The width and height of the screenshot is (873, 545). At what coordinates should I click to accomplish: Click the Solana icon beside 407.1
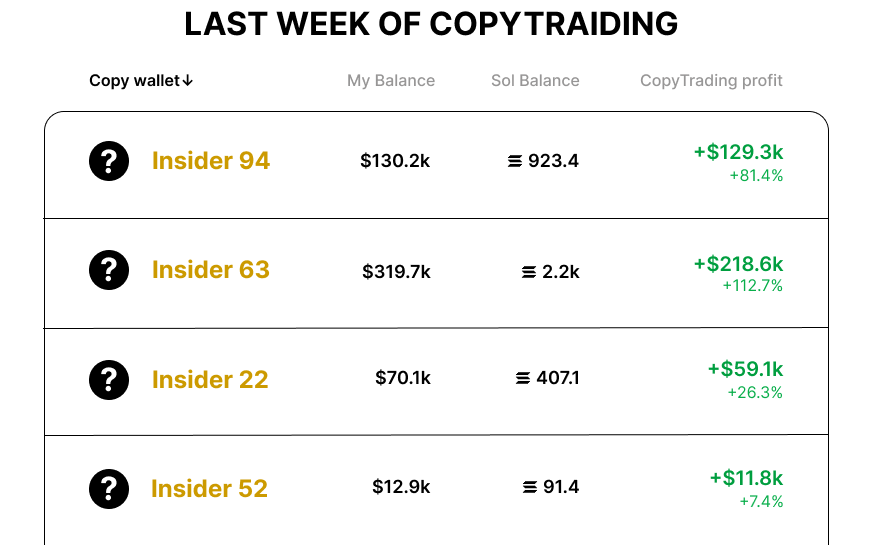click(523, 379)
